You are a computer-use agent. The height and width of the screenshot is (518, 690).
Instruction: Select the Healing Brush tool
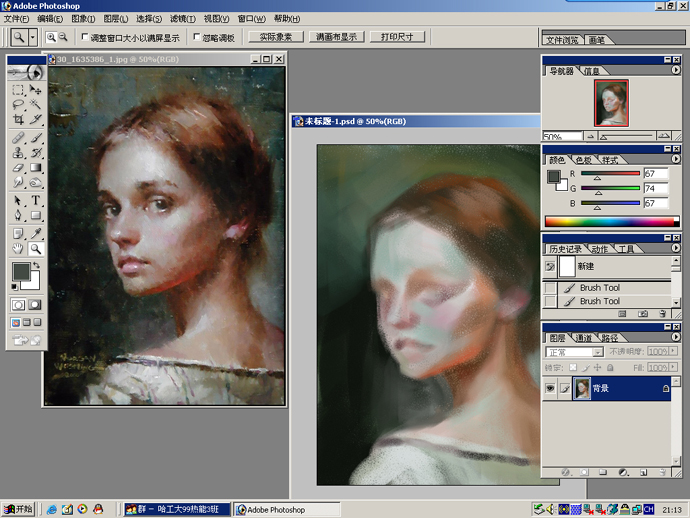pos(18,138)
